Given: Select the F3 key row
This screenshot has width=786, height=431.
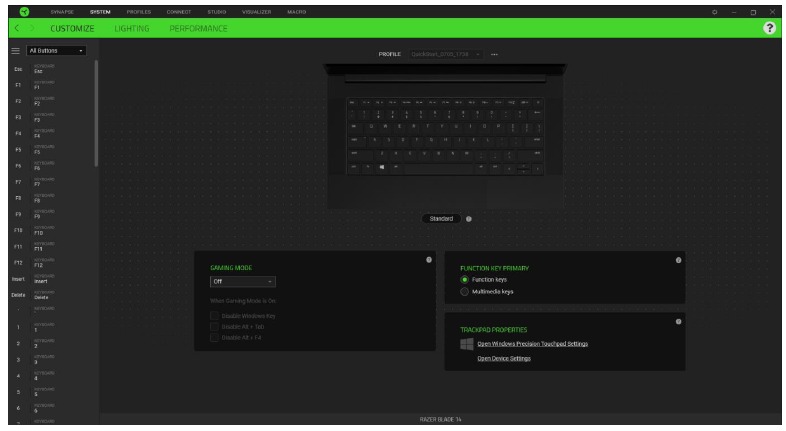Looking at the screenshot, I should (52, 117).
